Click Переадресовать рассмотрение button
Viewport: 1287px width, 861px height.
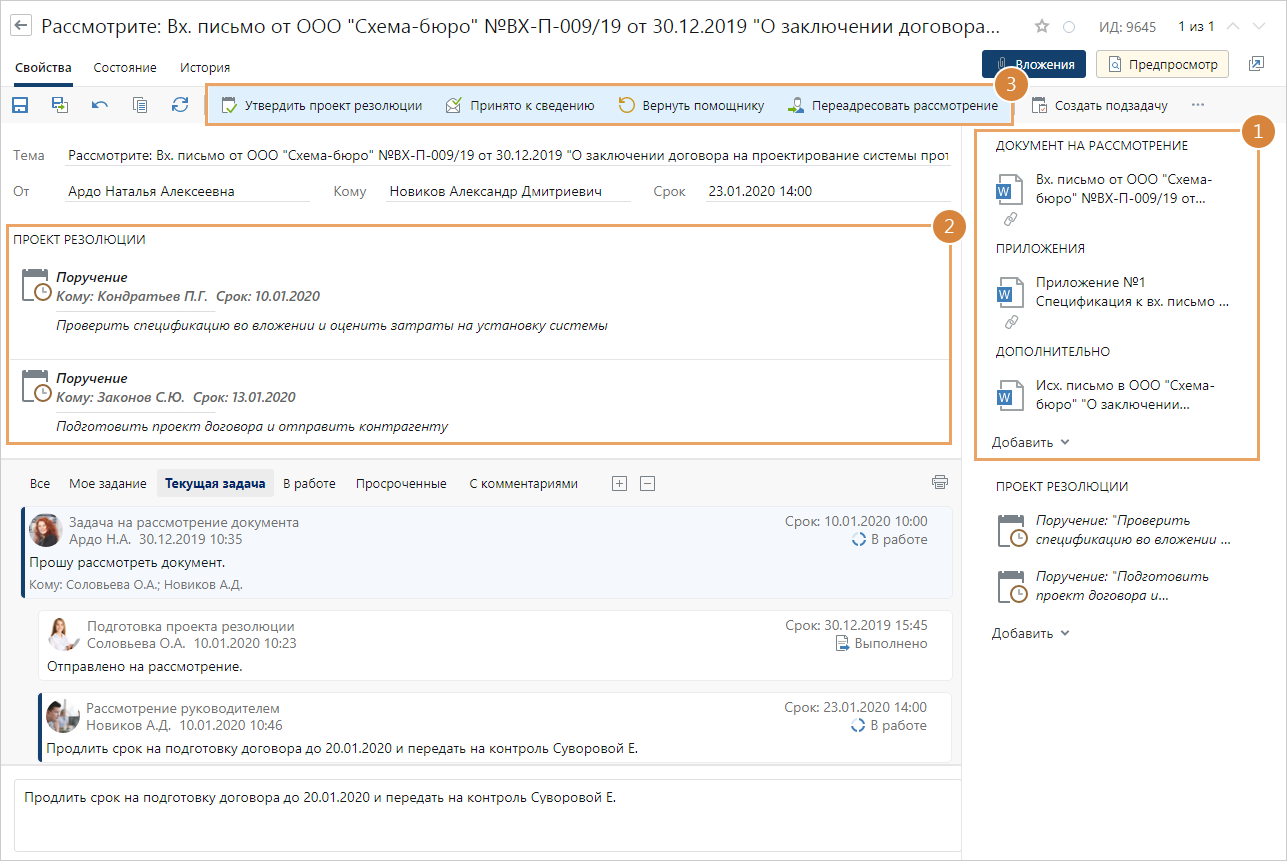pos(892,105)
